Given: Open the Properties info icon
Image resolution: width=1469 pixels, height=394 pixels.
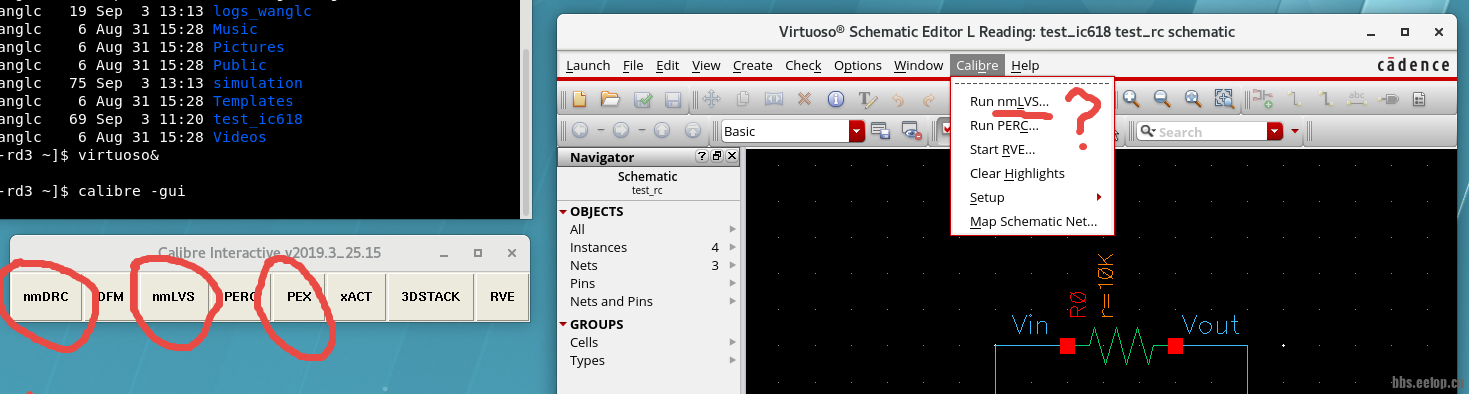Looking at the screenshot, I should coord(836,99).
